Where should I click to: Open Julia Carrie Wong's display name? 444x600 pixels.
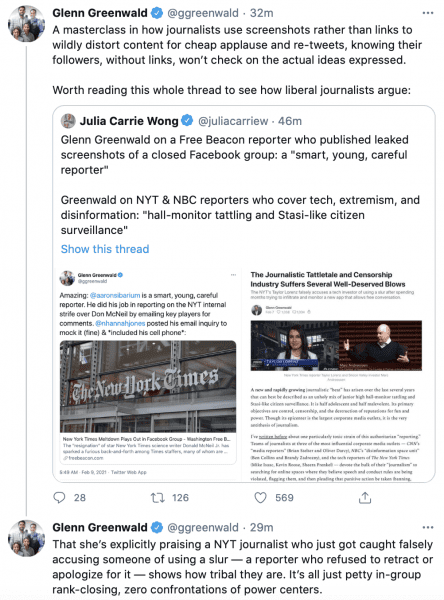(129, 121)
